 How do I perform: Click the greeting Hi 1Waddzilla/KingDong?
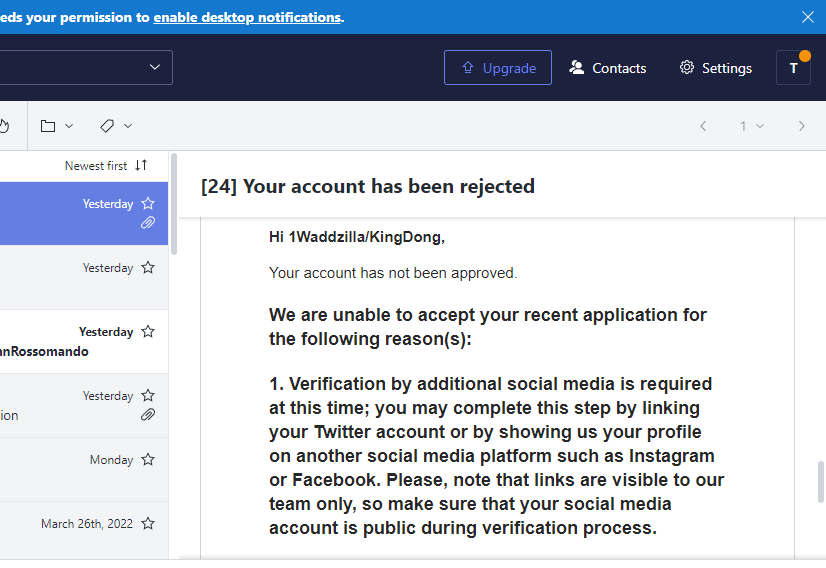pos(357,237)
